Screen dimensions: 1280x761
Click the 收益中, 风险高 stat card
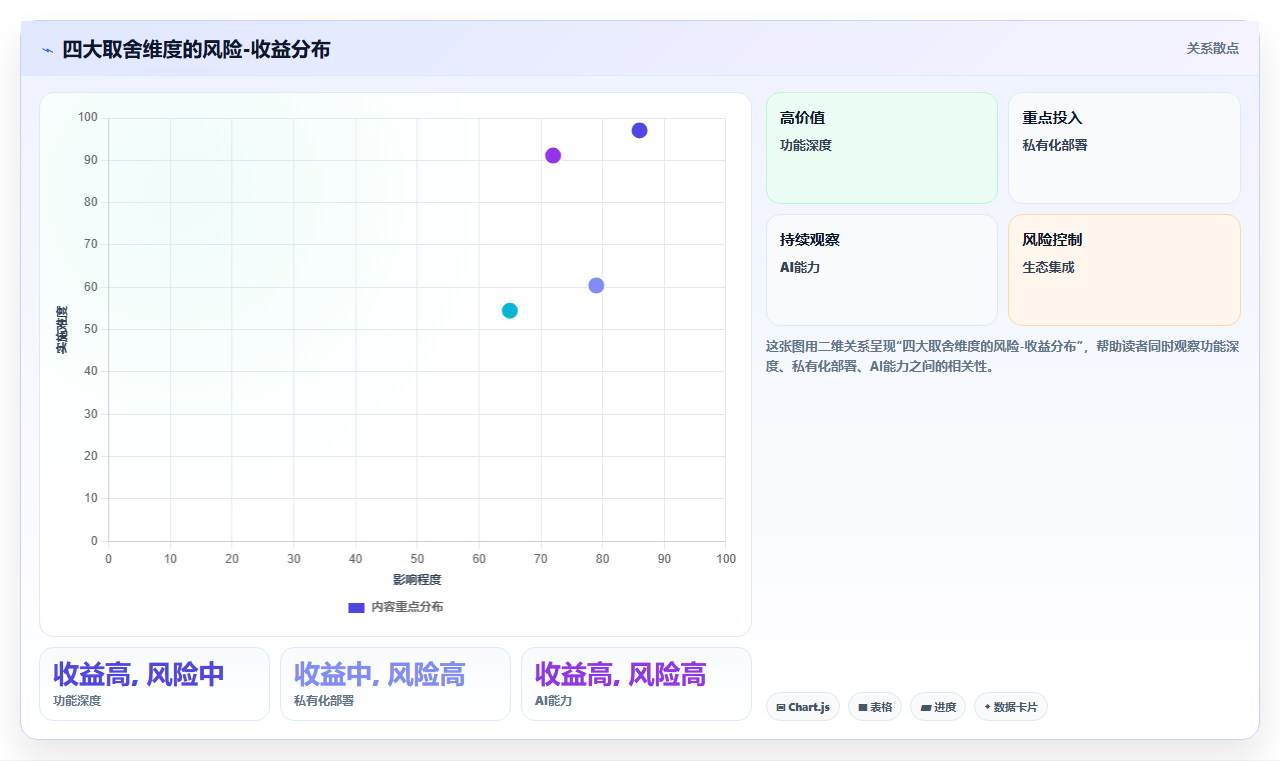395,684
